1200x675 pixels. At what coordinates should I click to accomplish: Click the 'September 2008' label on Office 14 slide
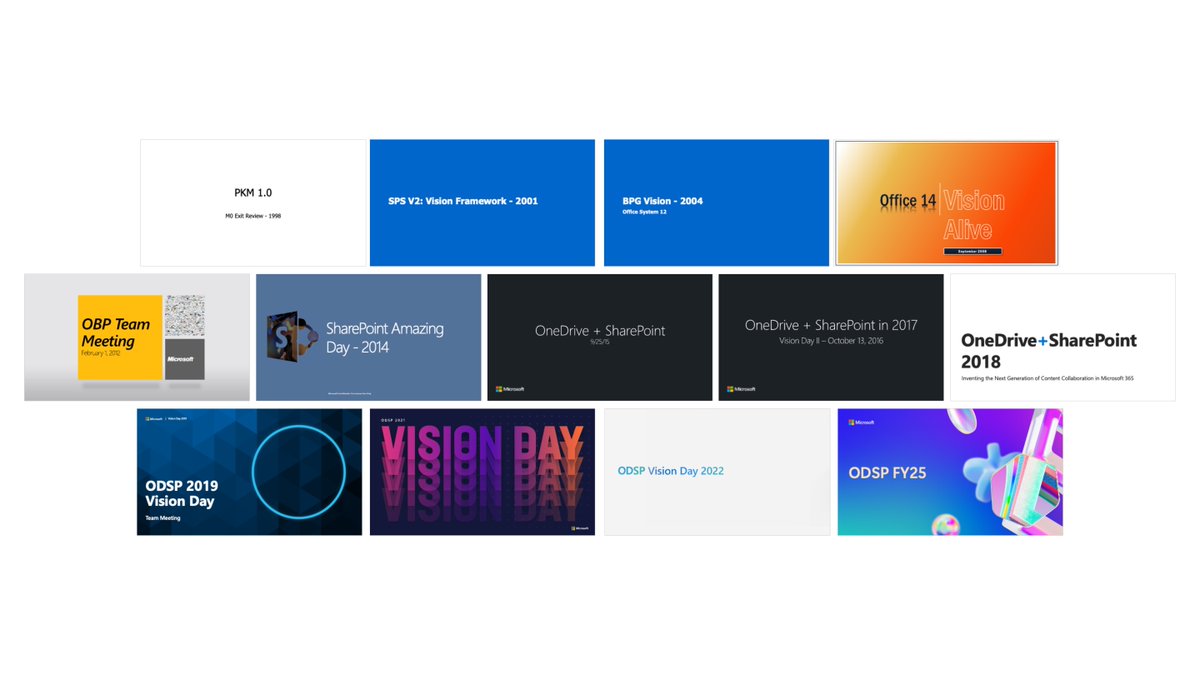coord(972,251)
